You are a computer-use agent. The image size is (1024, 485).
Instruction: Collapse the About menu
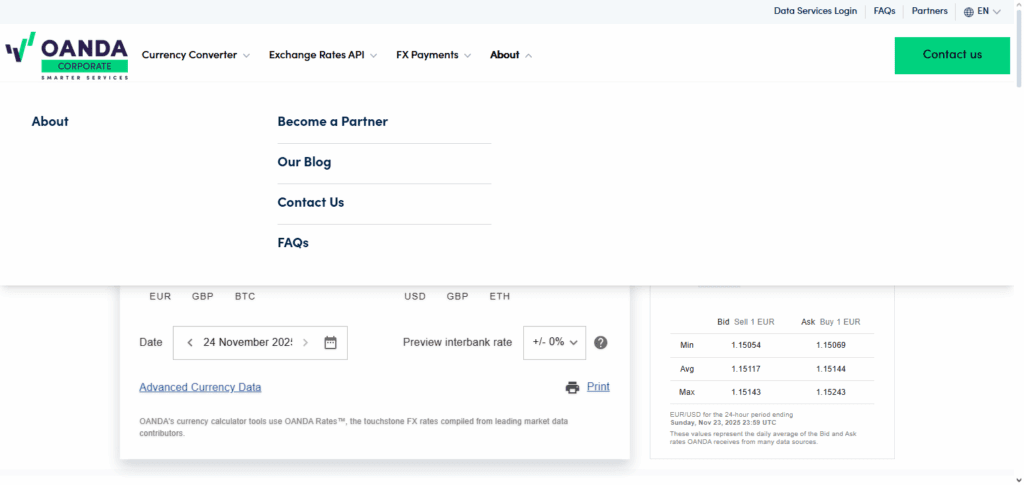coord(510,55)
